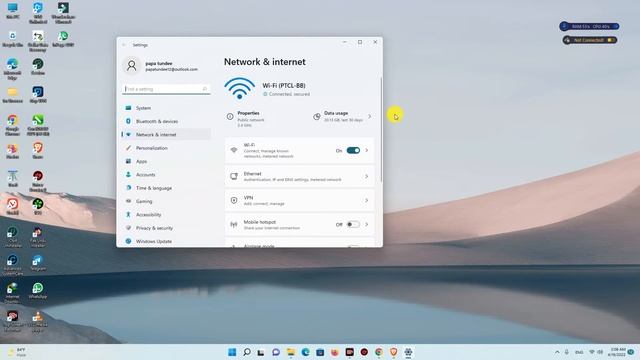Click the Settings gear in the taskbar

408,352
